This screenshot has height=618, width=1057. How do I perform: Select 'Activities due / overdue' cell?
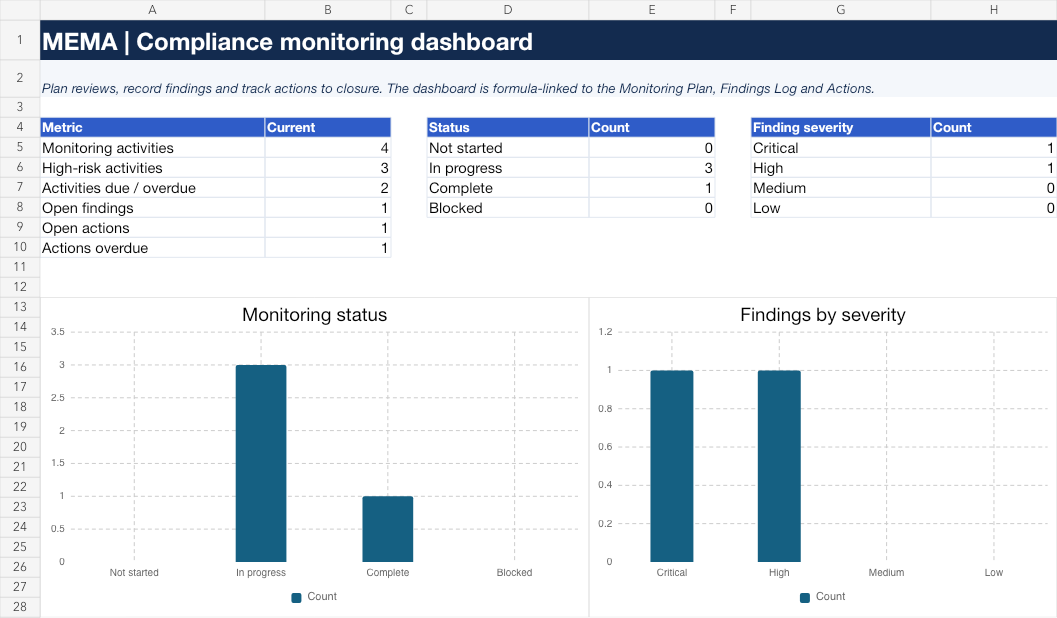coord(152,188)
